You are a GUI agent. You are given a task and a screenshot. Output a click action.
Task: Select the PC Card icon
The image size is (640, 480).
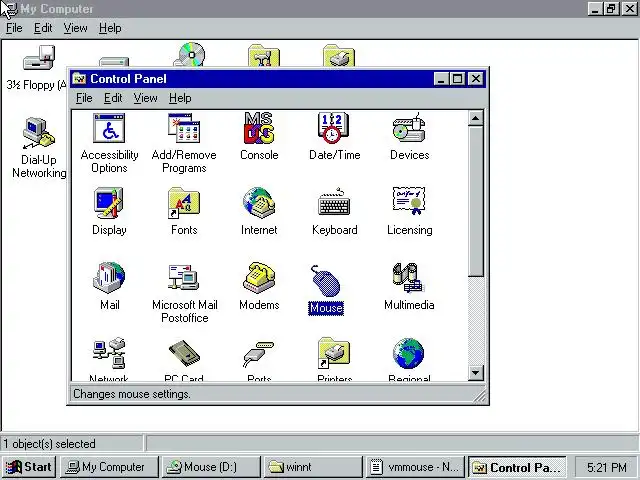(x=184, y=353)
